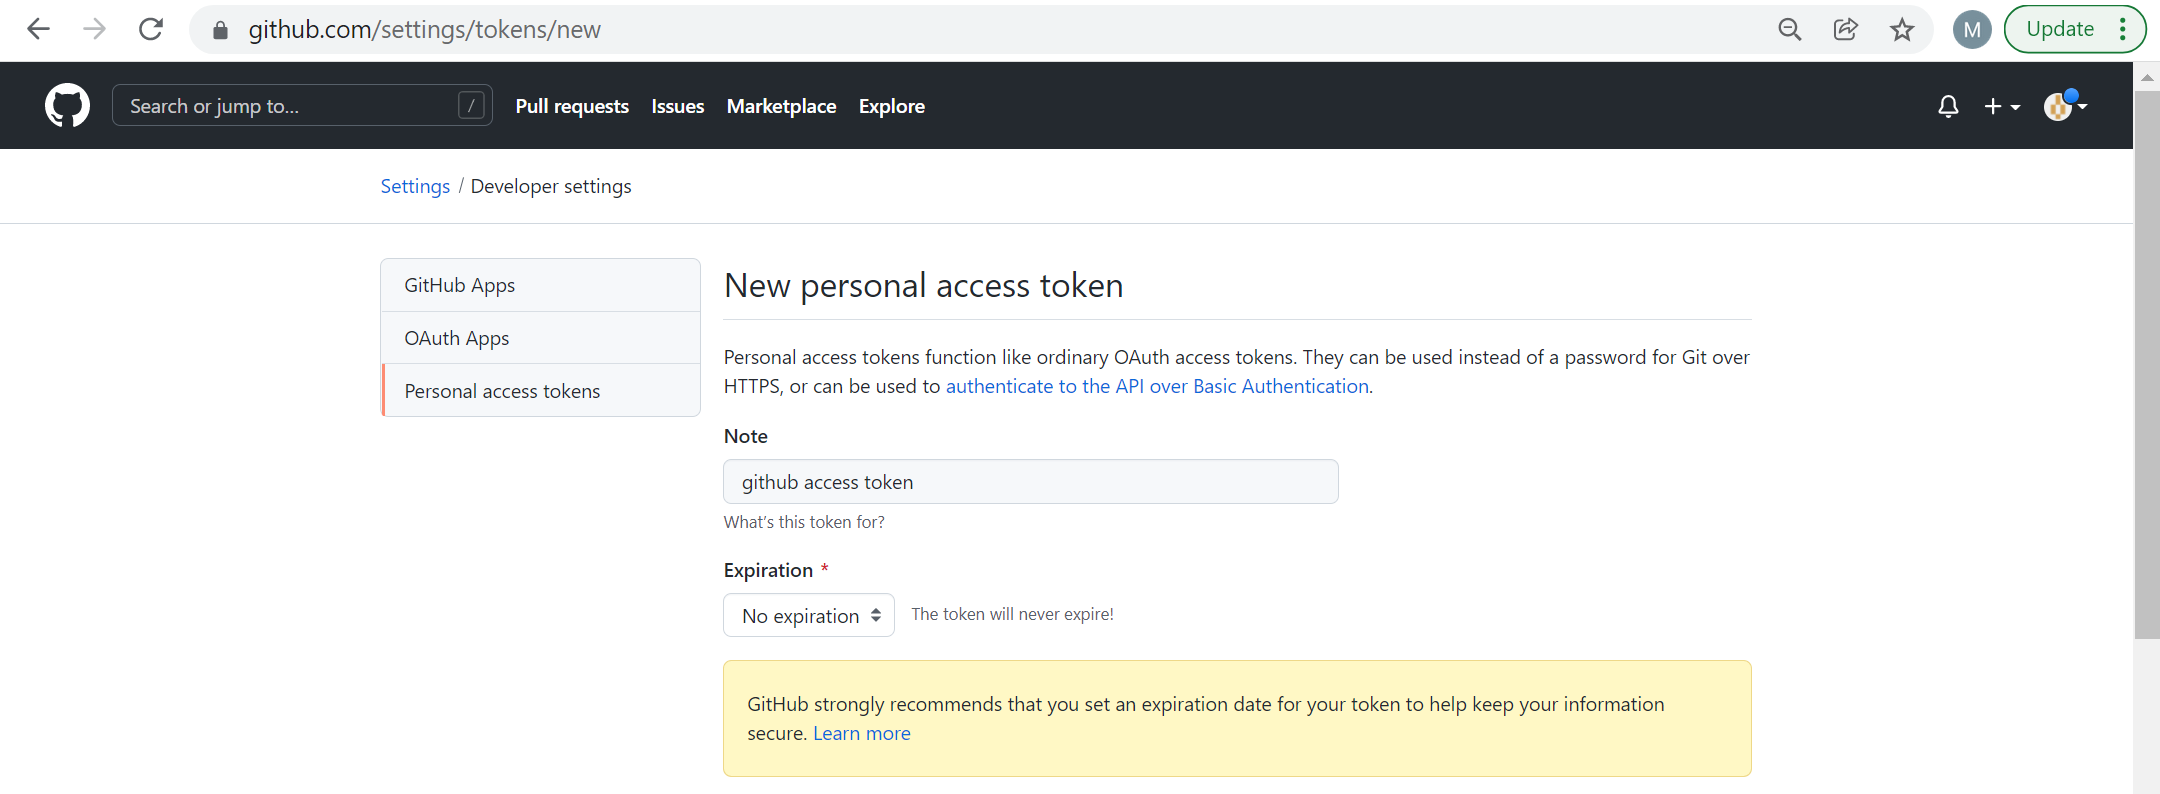
Task: Open the Chrome three-dot menu
Action: (x=2123, y=29)
